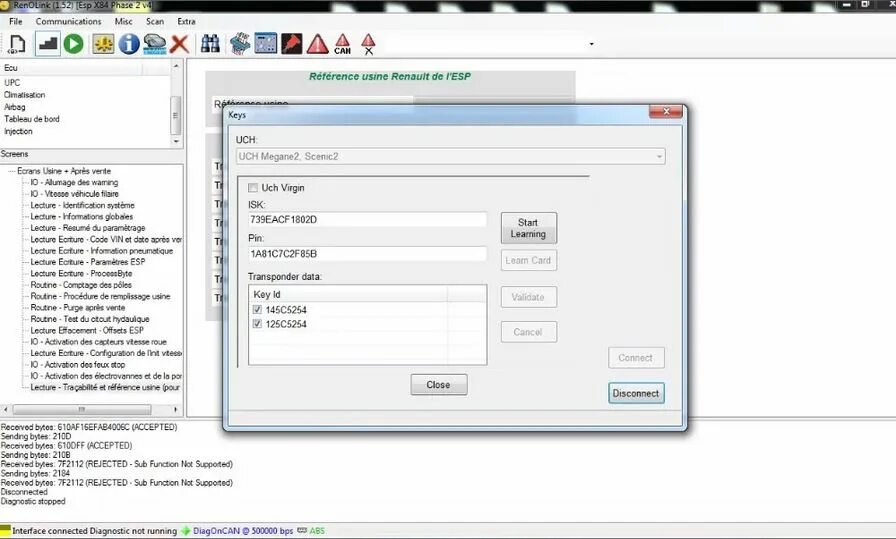Select Injection in the Ecu list
896x539 pixels.
click(18, 131)
